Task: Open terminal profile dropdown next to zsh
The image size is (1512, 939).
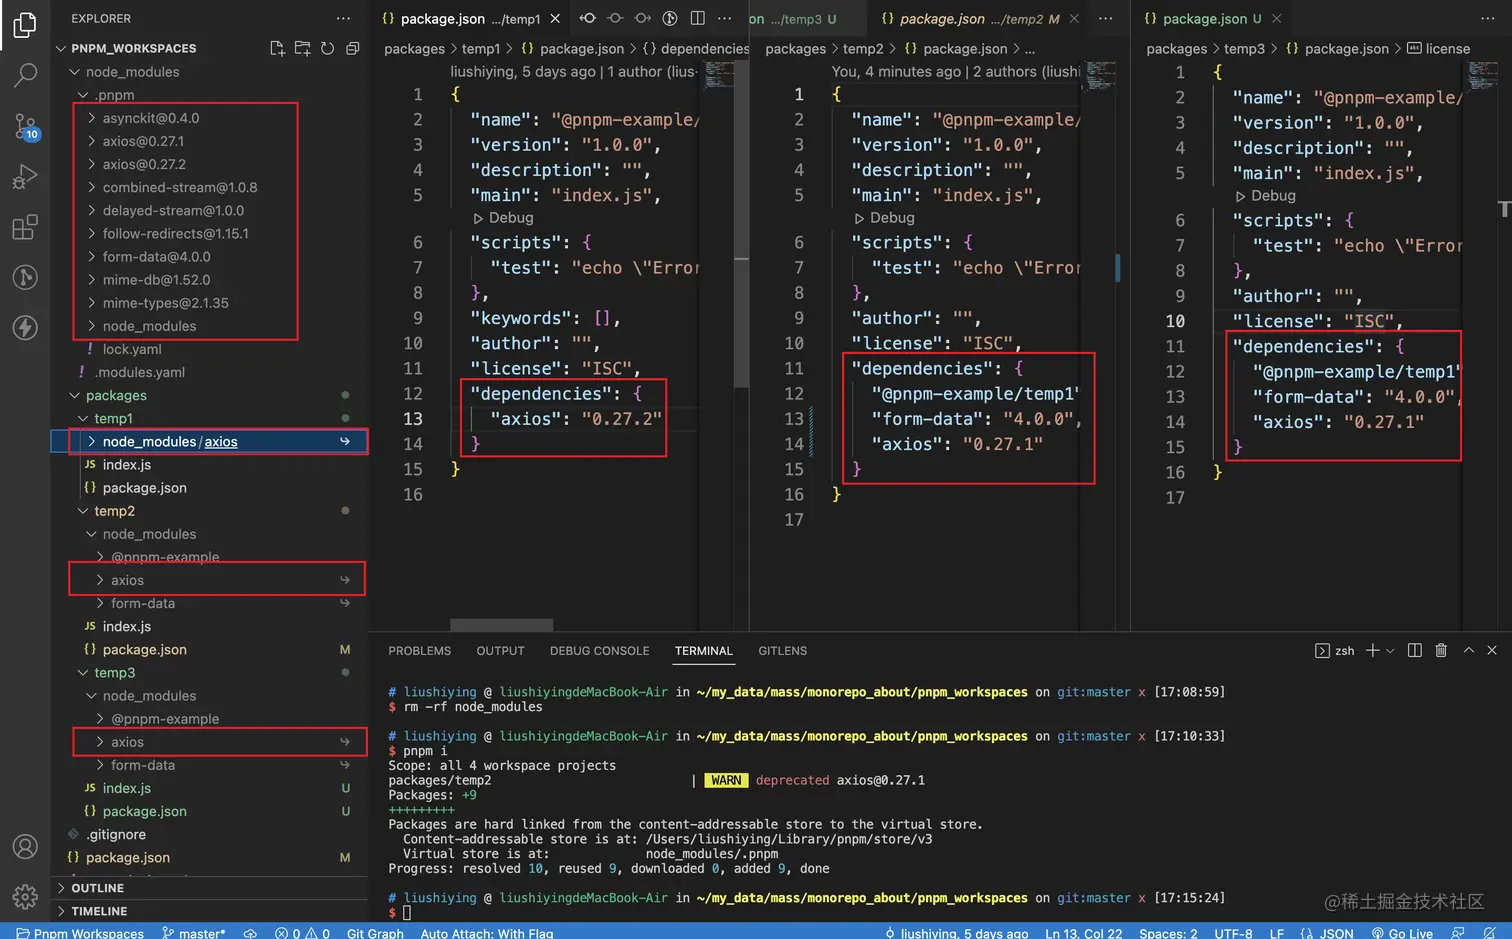Action: pyautogui.click(x=1389, y=650)
